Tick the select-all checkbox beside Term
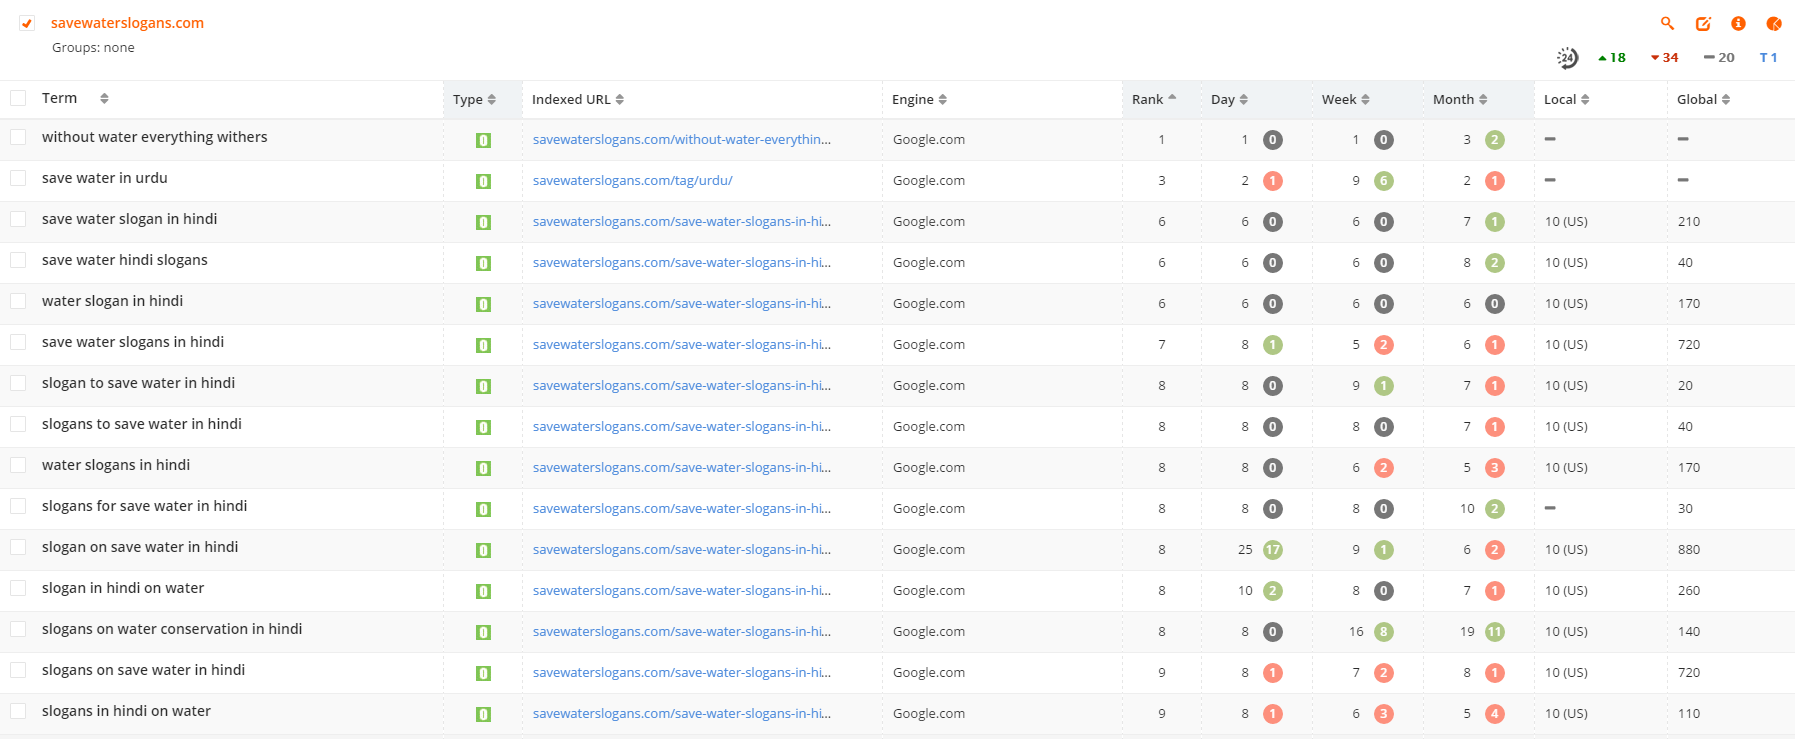The image size is (1795, 739). click(18, 98)
